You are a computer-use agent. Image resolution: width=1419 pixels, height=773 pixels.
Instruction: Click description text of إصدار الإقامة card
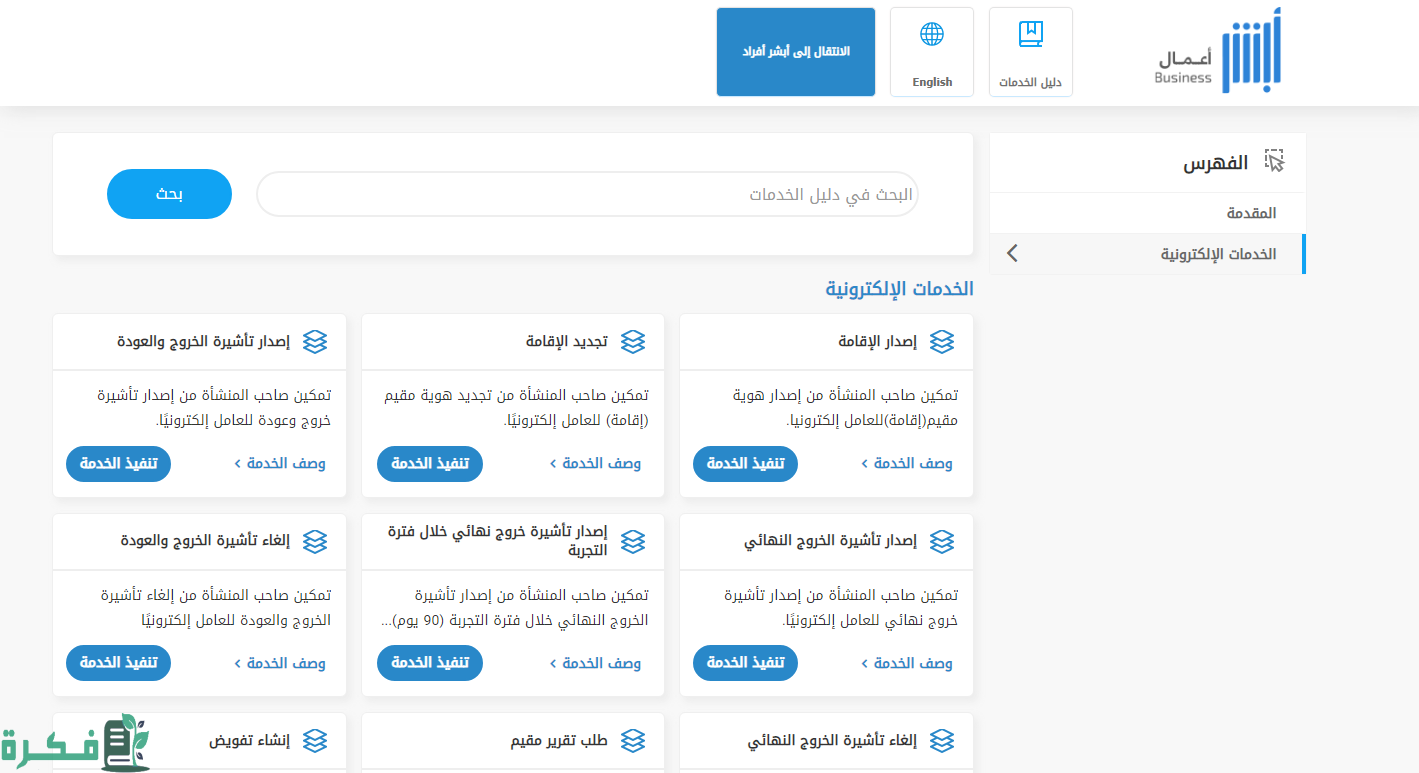846,408
